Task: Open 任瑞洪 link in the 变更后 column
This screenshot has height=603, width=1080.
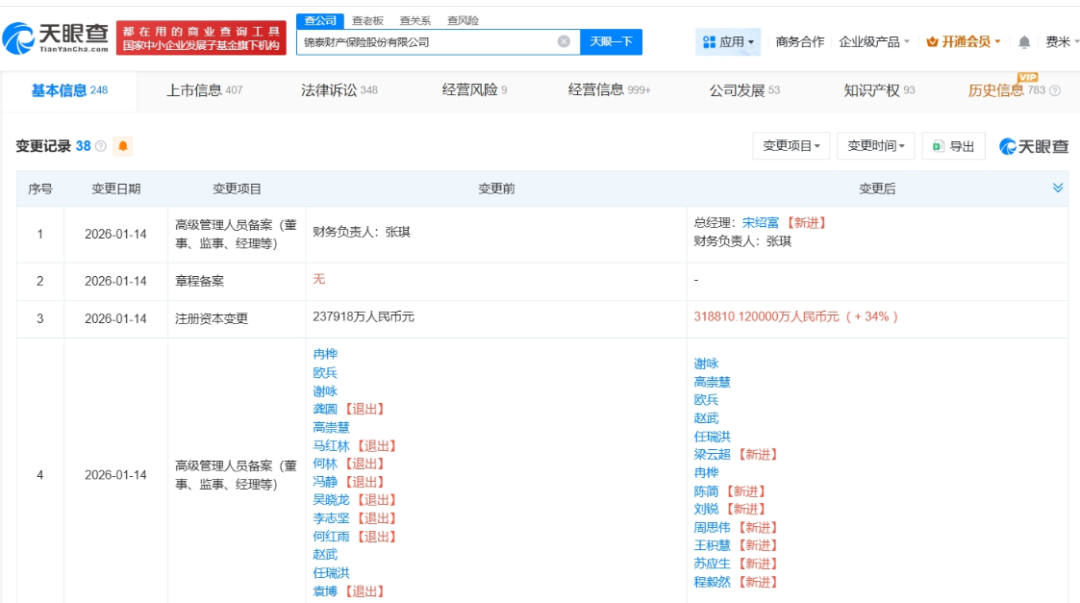Action: [712, 437]
